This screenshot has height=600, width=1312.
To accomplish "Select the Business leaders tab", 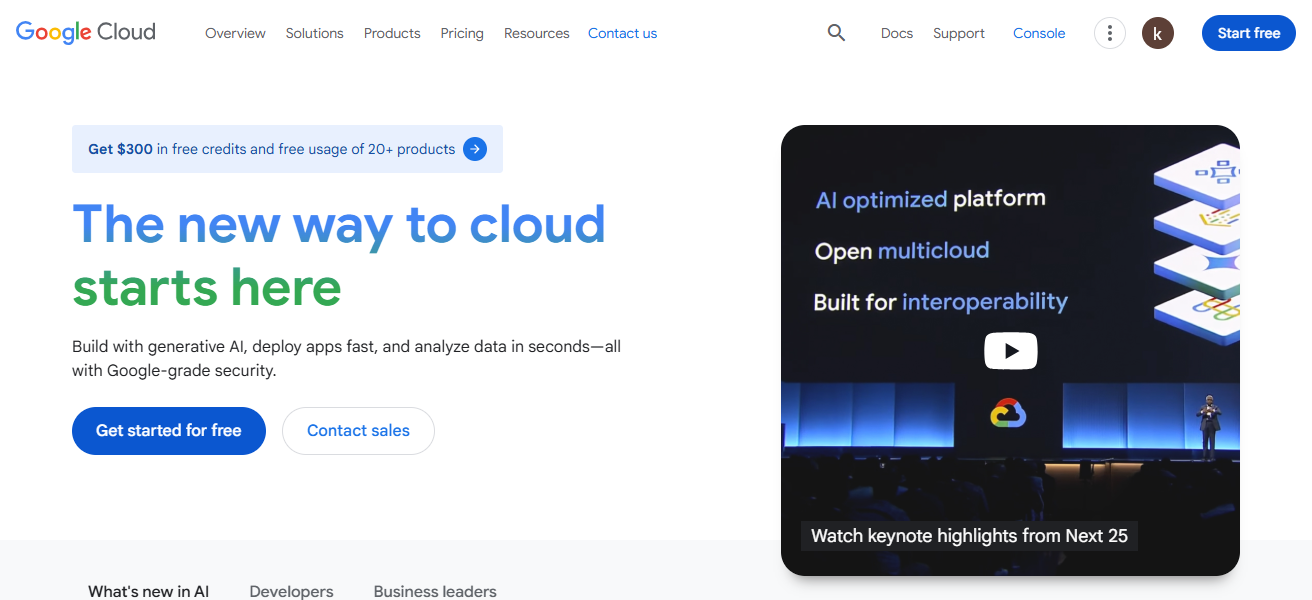I will [434, 591].
